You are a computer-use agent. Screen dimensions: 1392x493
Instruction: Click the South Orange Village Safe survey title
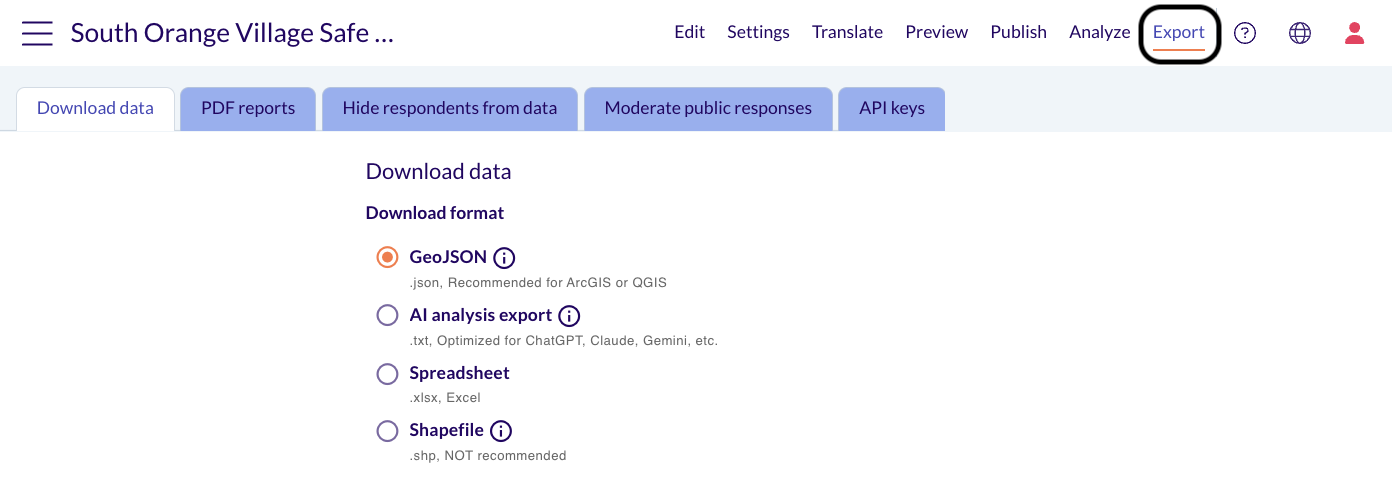[x=232, y=33]
